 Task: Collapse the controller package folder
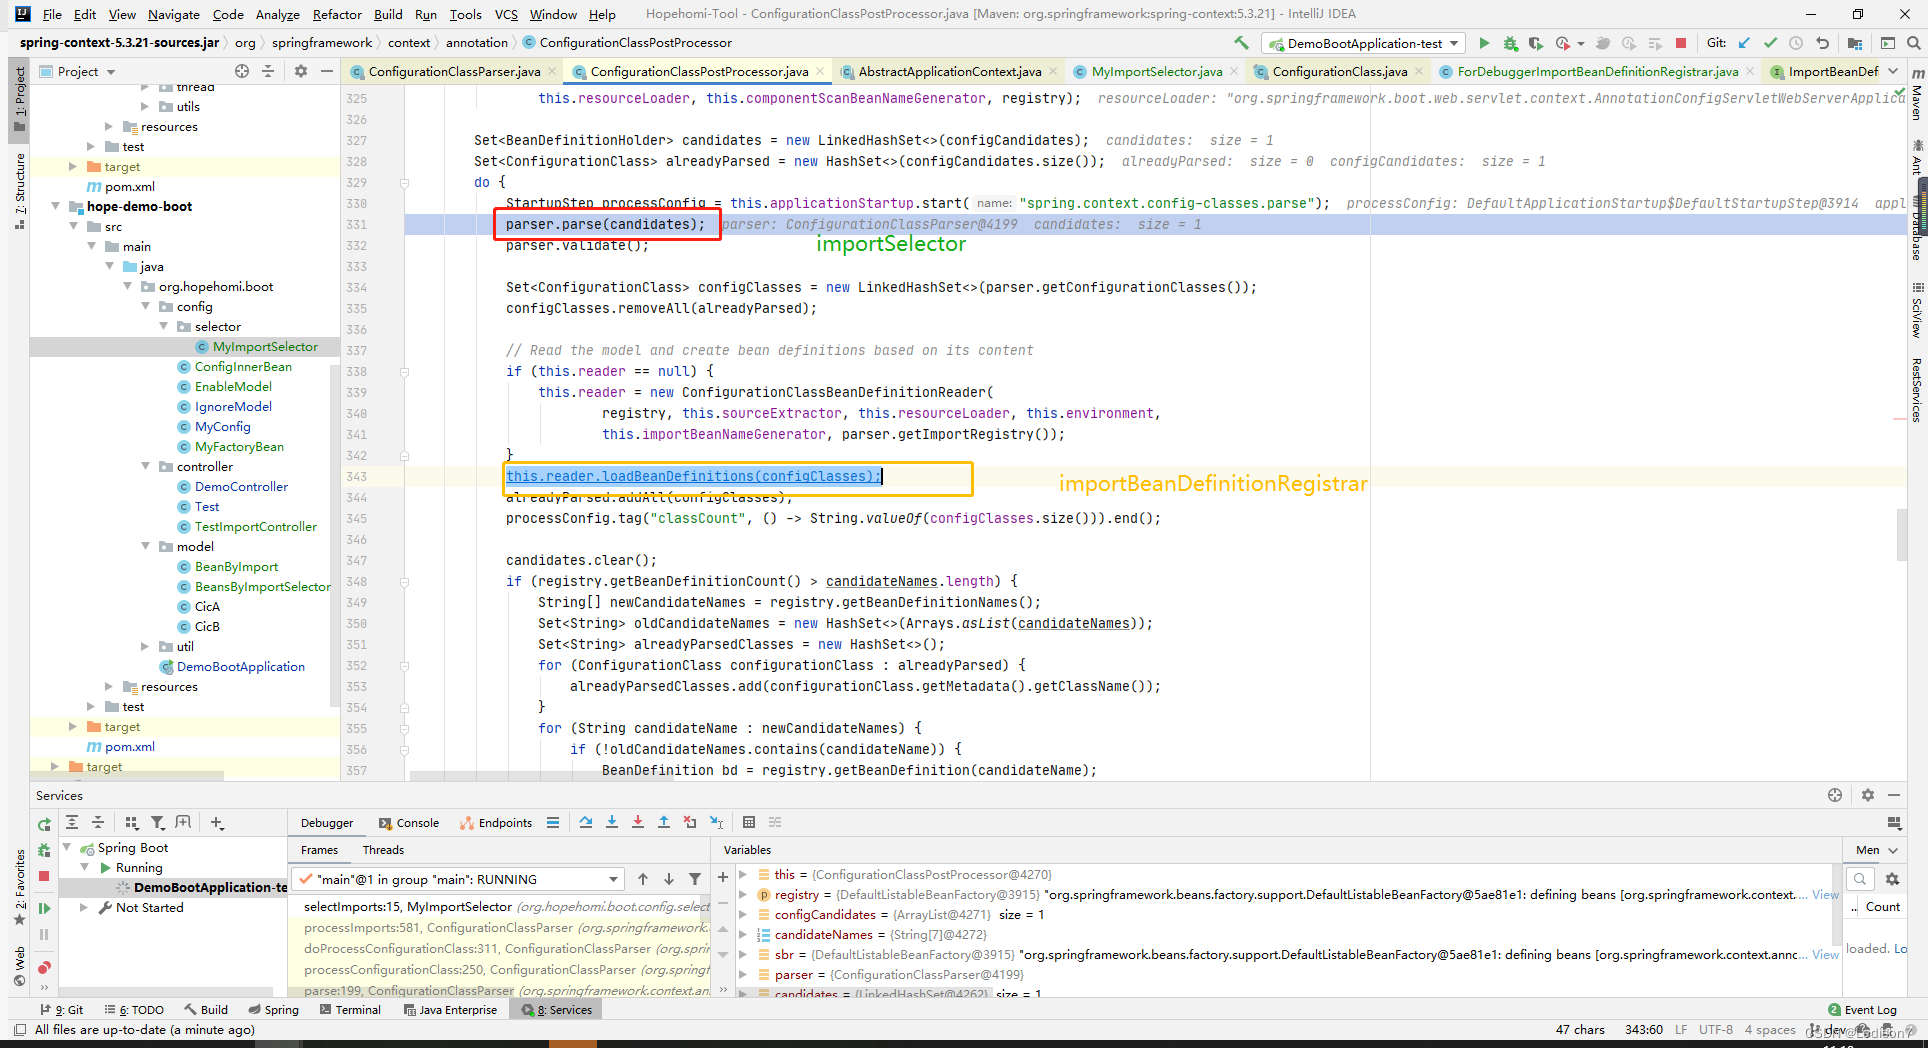pyautogui.click(x=146, y=466)
